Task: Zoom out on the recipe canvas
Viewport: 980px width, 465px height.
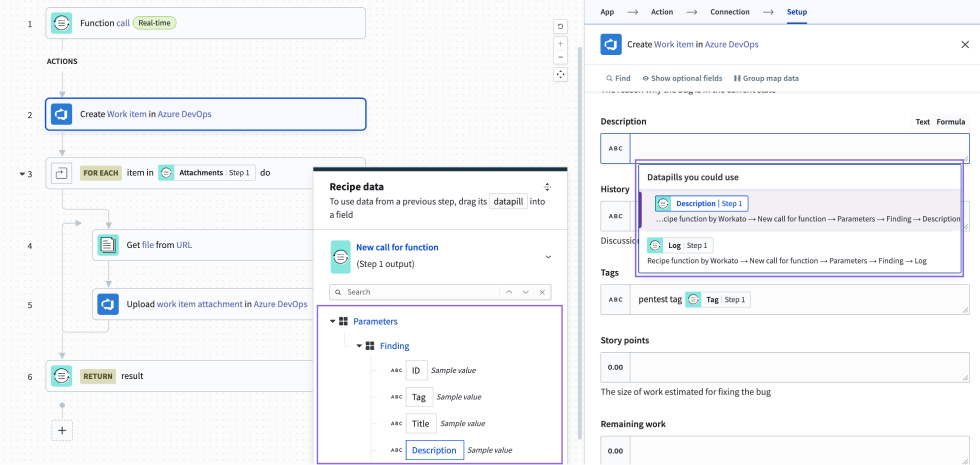Action: click(x=561, y=57)
